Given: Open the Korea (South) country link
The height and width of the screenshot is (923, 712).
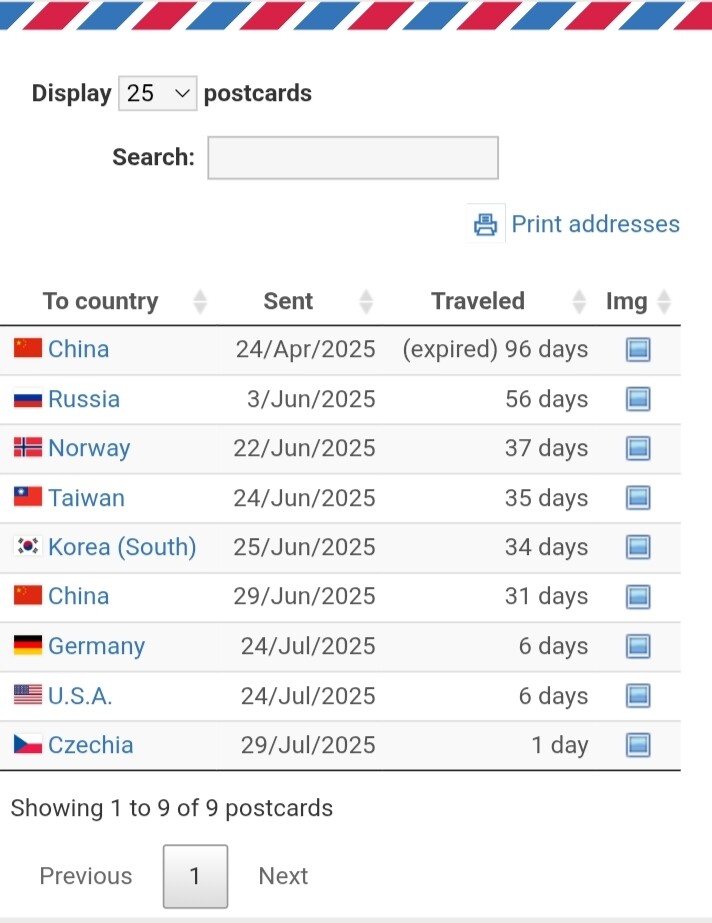Looking at the screenshot, I should (x=122, y=547).
